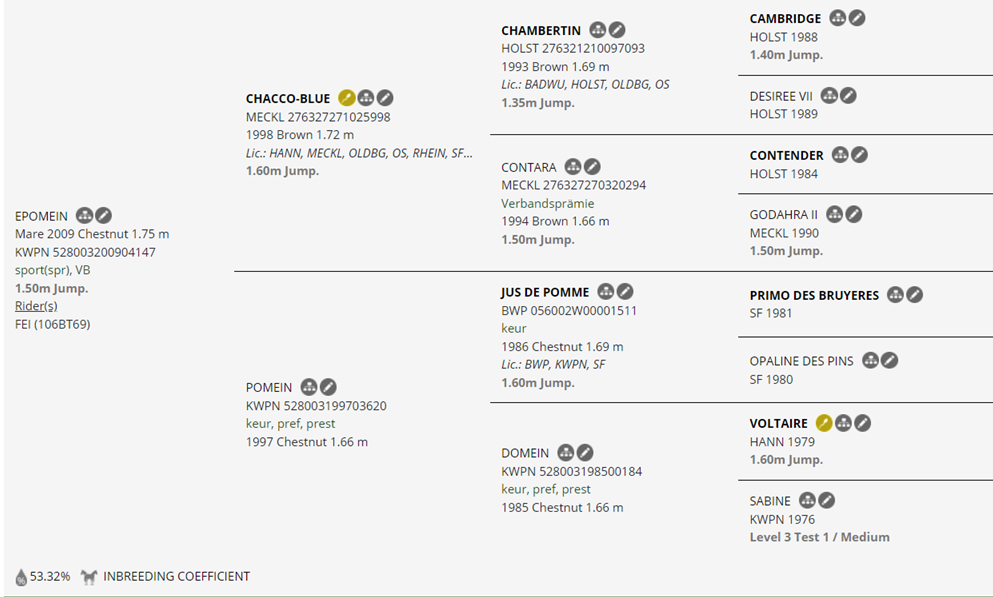
Task: Click the blood percentage droplet icon
Action: point(21,577)
